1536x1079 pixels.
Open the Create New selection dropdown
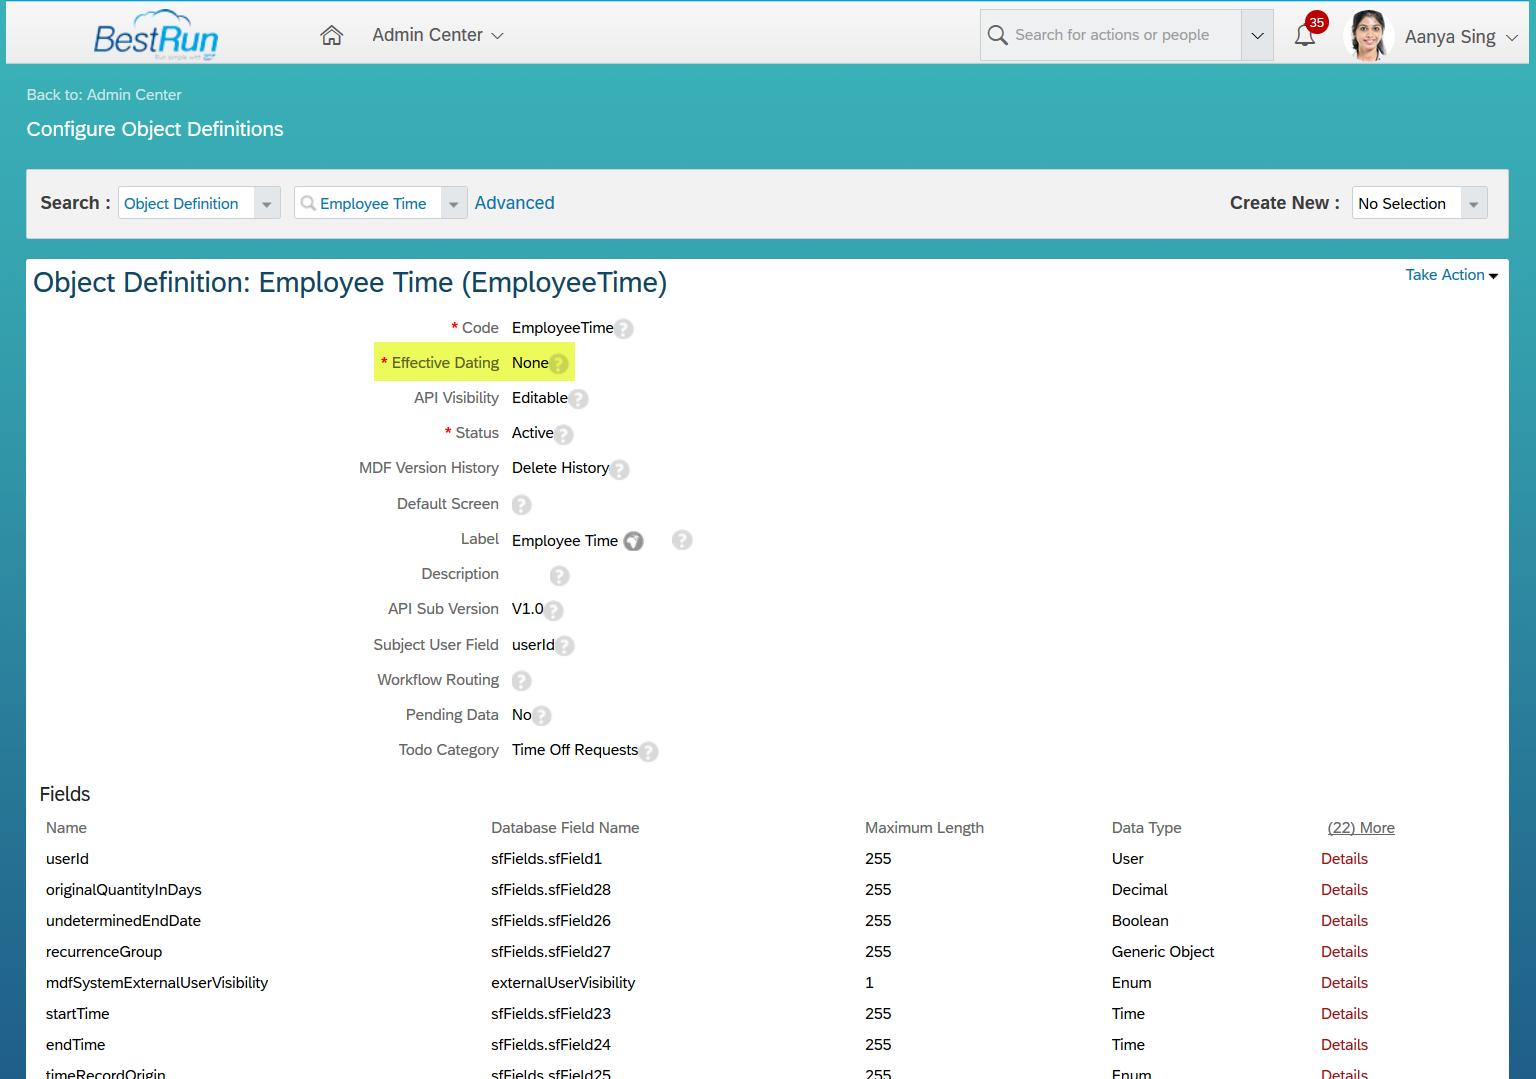coord(1474,203)
